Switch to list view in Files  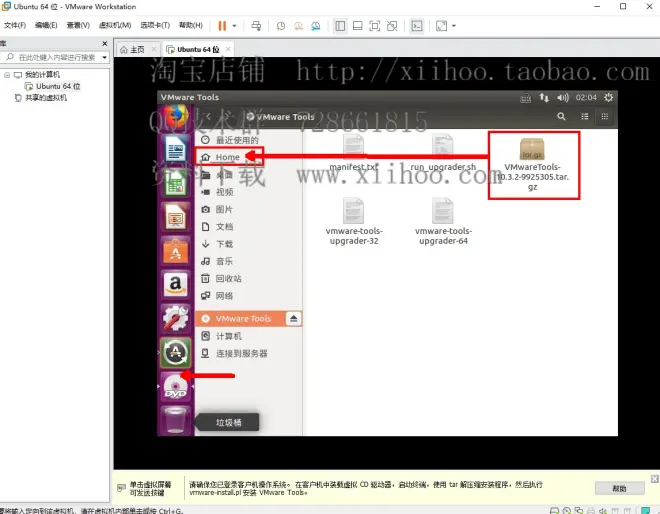pos(585,117)
